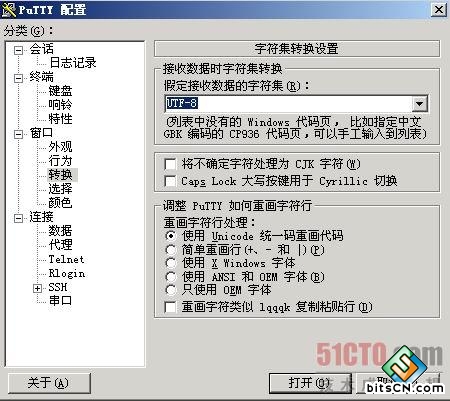450x401 pixels.
Task: Click the 关于(A) button
Action: coord(49,383)
